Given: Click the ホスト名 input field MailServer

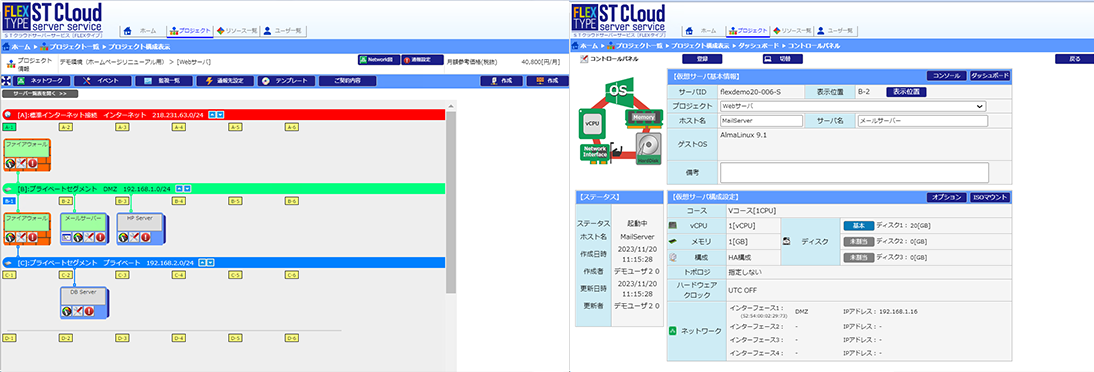Looking at the screenshot, I should pyautogui.click(x=760, y=121).
